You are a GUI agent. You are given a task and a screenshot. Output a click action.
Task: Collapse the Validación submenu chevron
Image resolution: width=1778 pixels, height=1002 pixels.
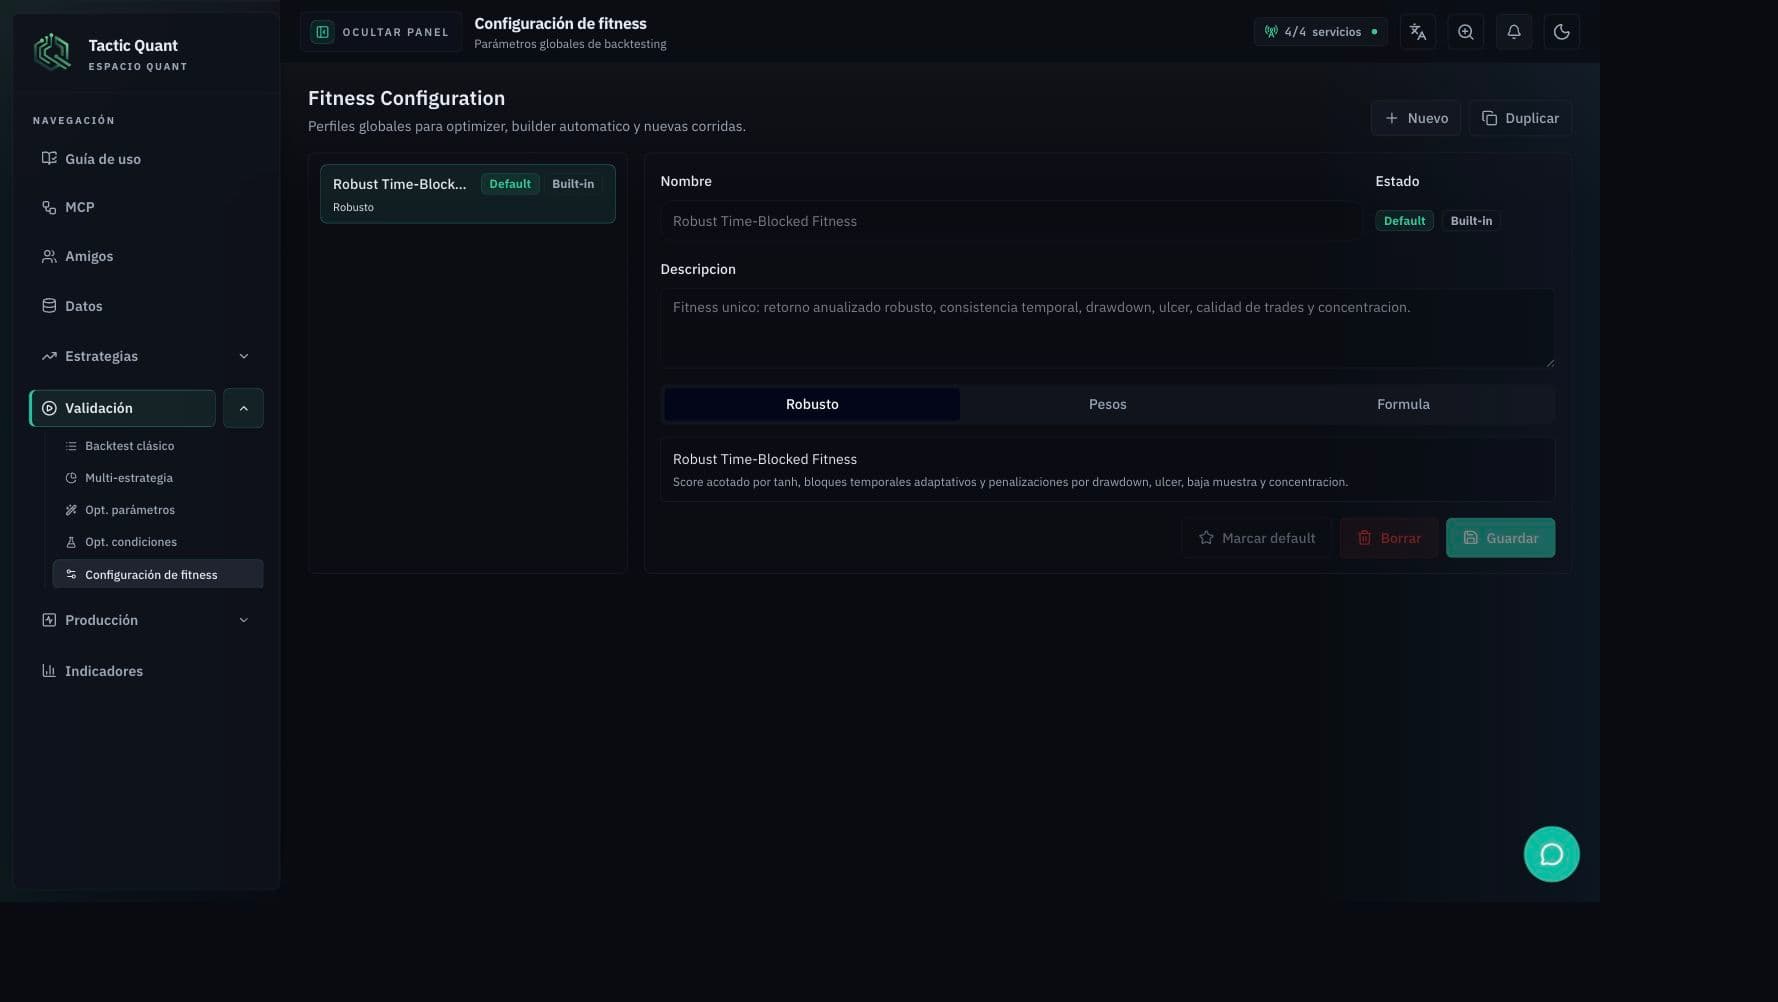coord(243,408)
